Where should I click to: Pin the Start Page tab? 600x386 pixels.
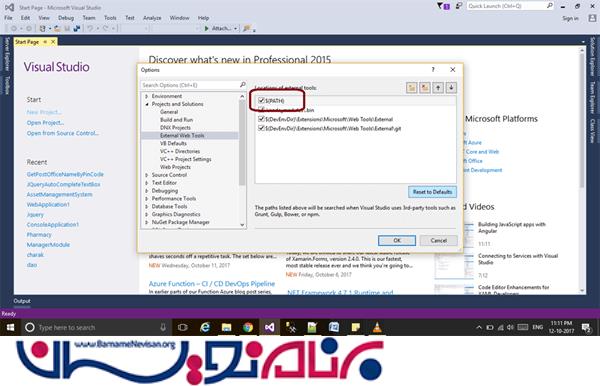[x=45, y=42]
